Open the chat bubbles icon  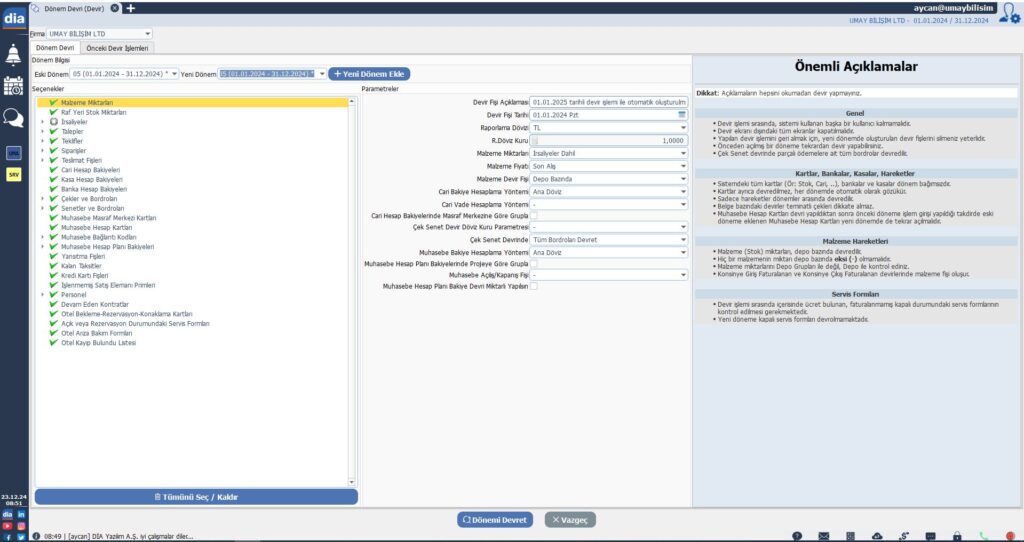pyautogui.click(x=13, y=118)
